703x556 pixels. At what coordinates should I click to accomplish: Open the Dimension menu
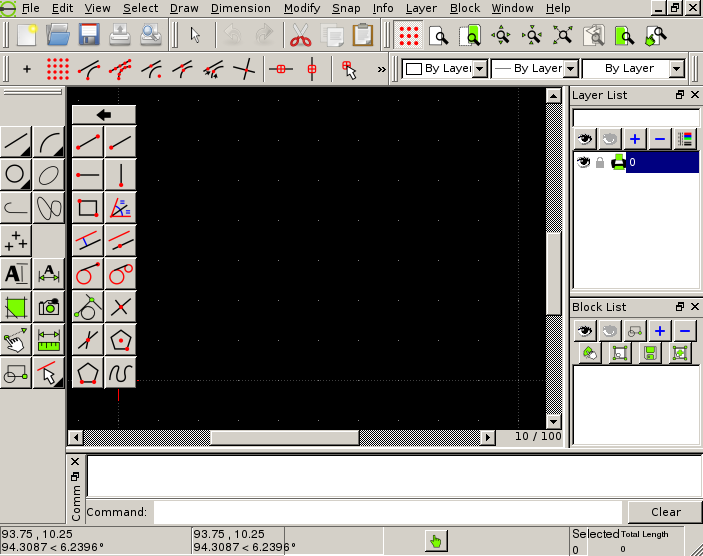click(x=241, y=8)
